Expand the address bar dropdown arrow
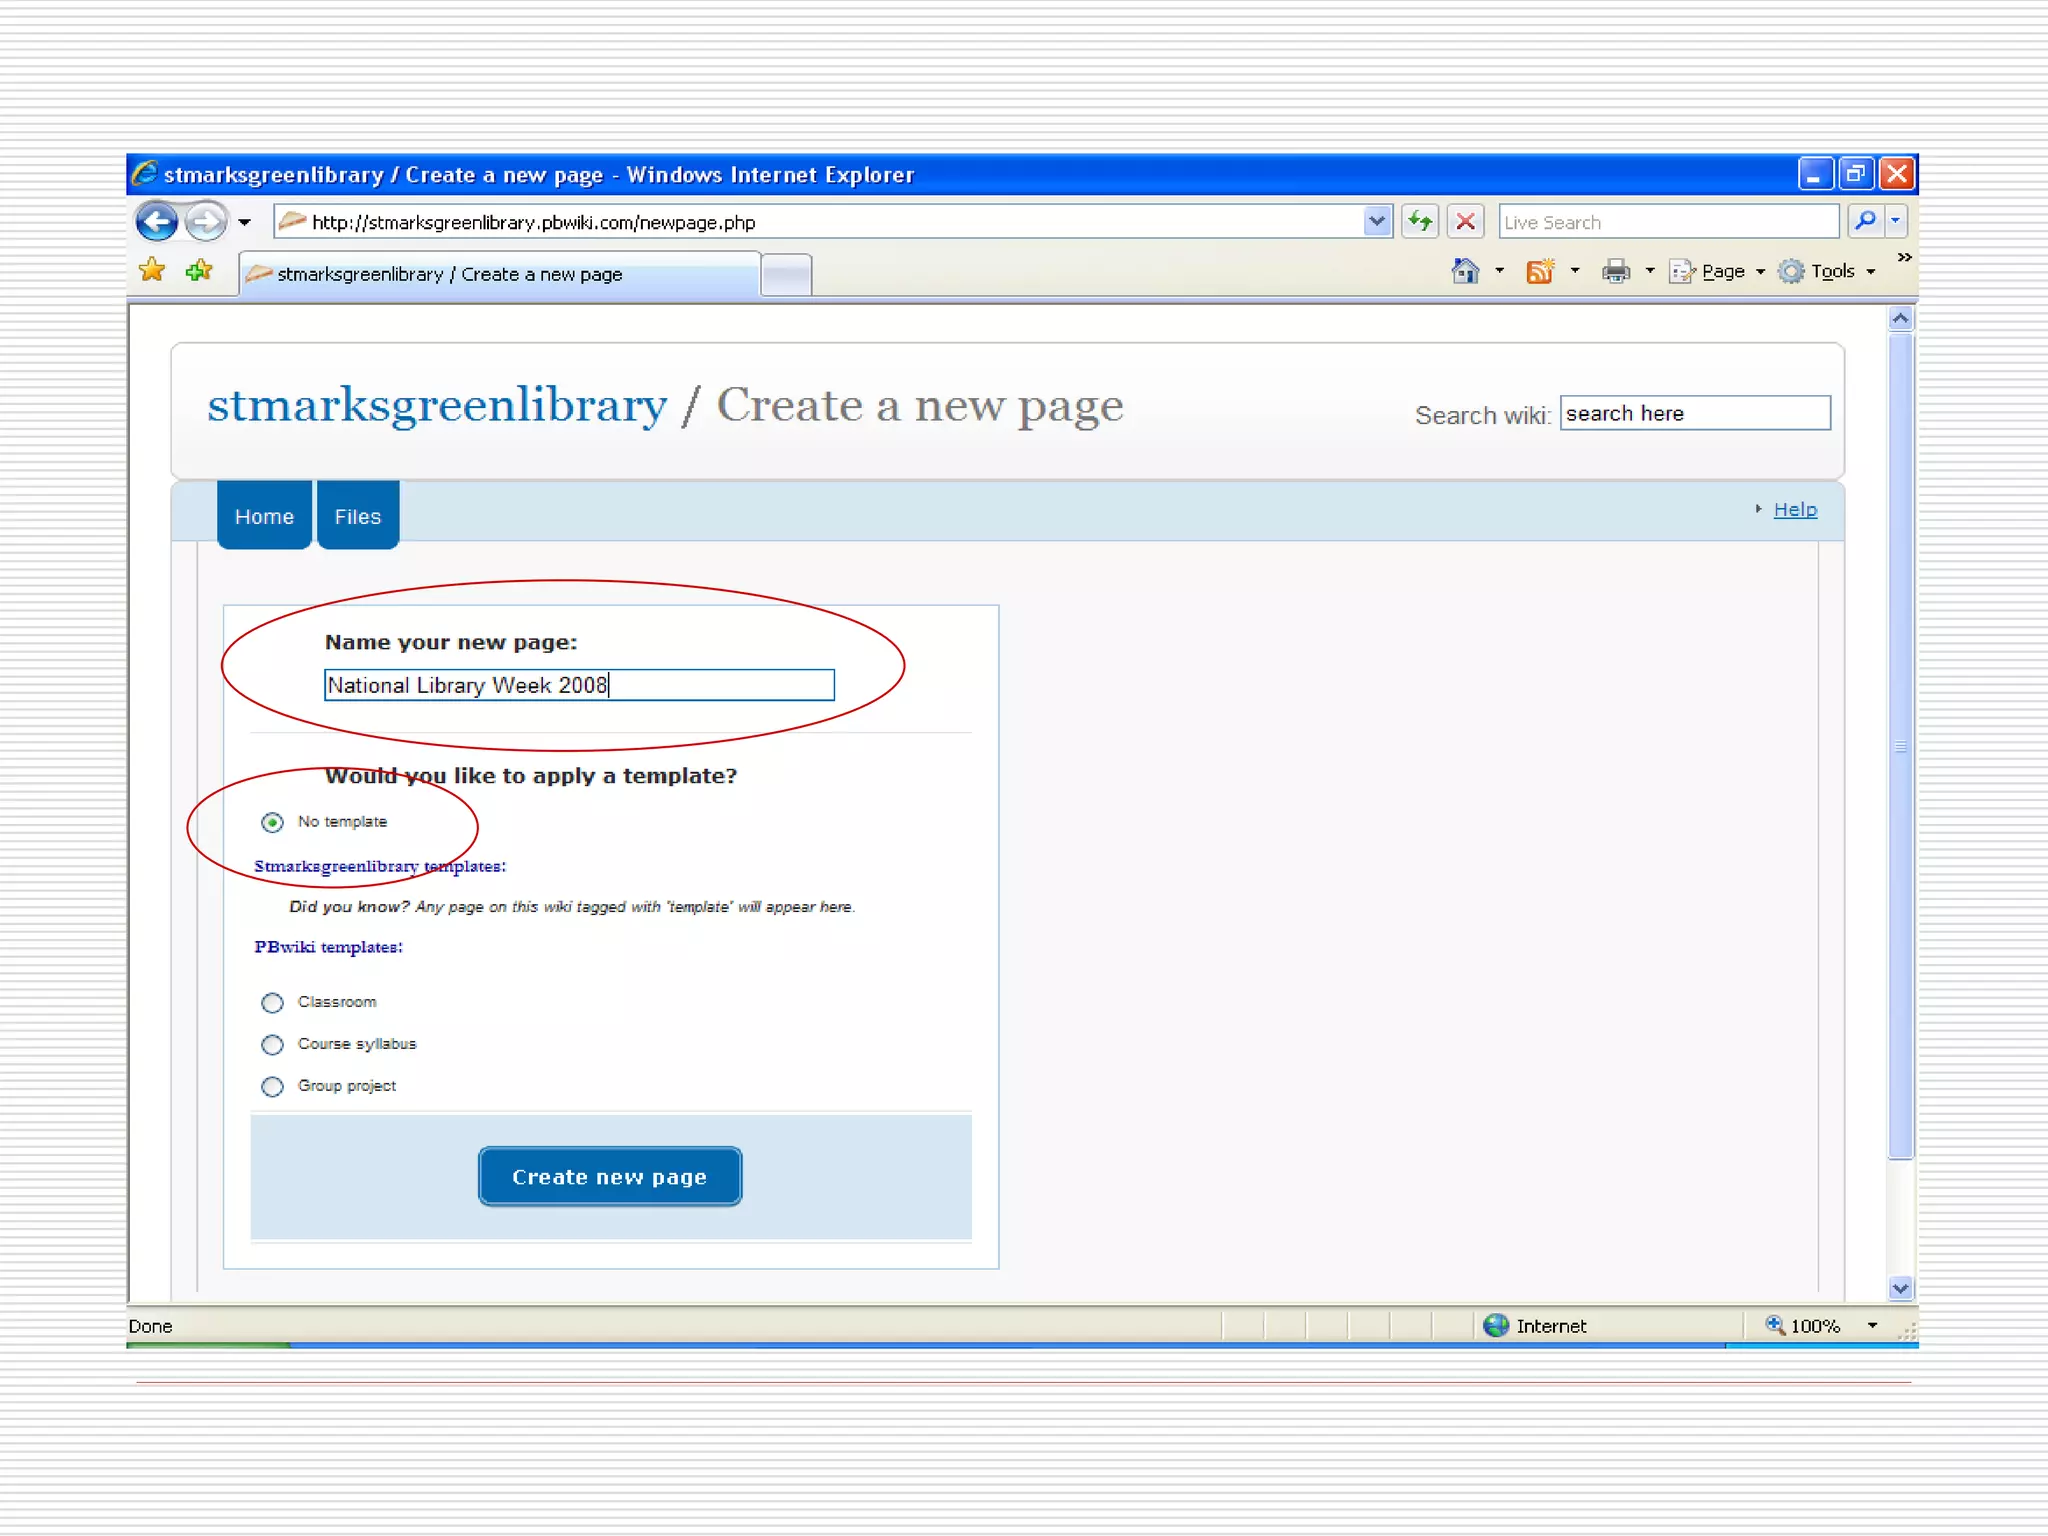The height and width of the screenshot is (1536, 2048). [1377, 221]
